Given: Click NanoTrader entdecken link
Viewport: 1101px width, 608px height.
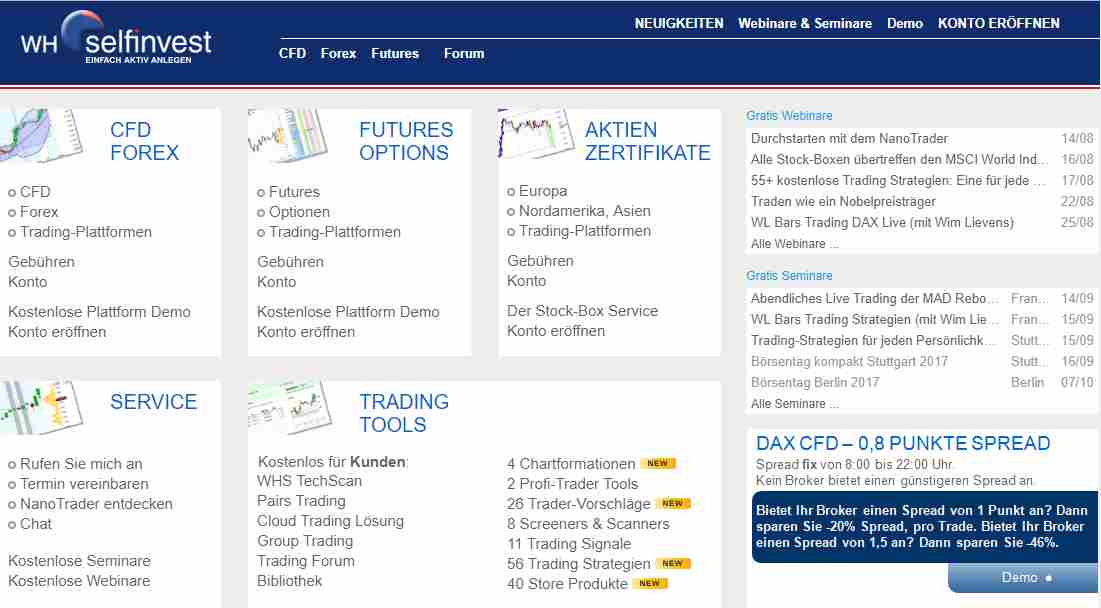Looking at the screenshot, I should [96, 504].
